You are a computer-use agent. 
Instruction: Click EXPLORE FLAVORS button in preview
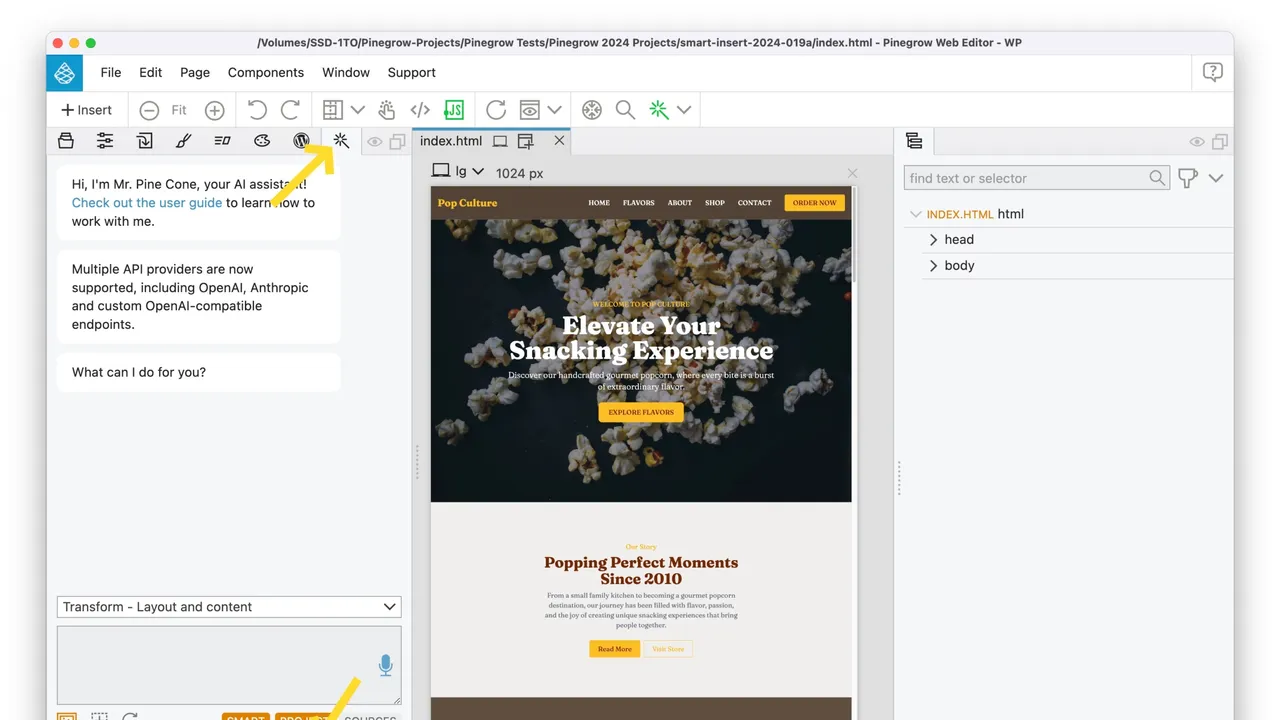tap(641, 412)
